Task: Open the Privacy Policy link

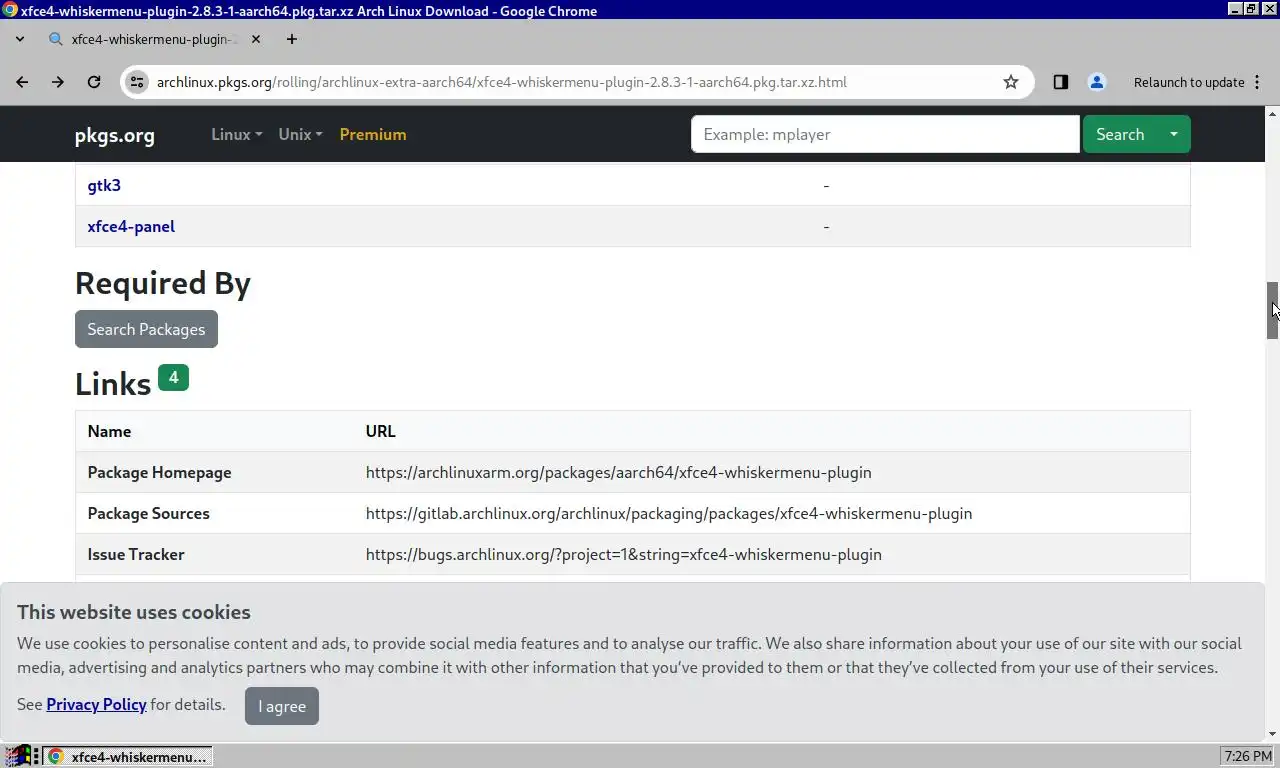Action: point(96,704)
